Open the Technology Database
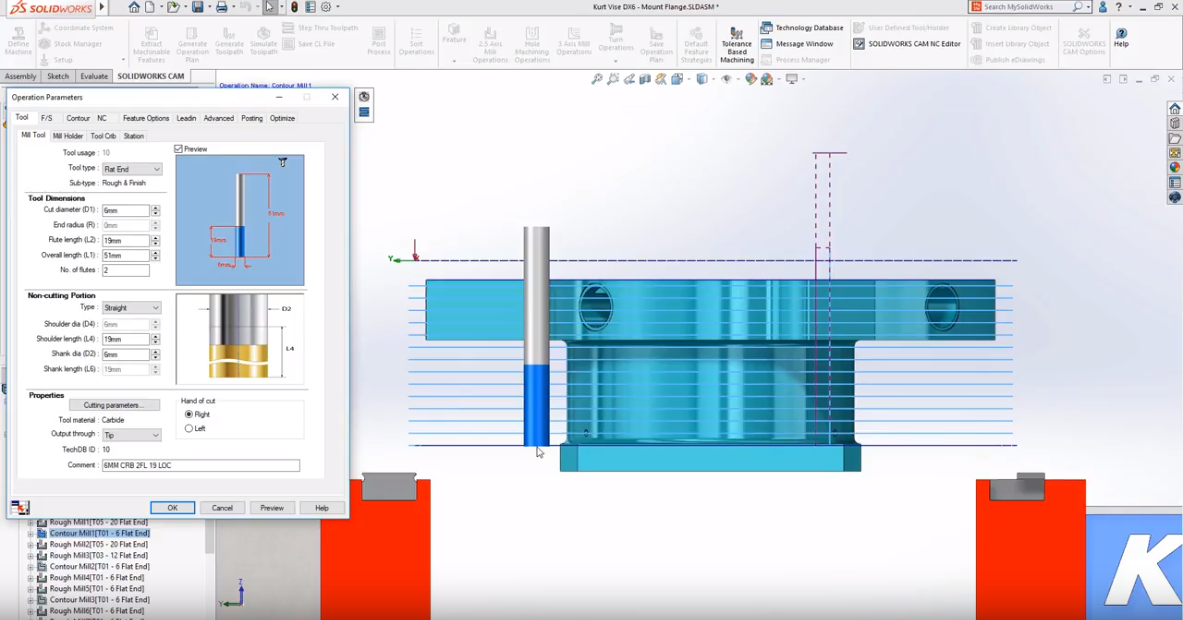The height and width of the screenshot is (620, 1183). click(x=801, y=28)
